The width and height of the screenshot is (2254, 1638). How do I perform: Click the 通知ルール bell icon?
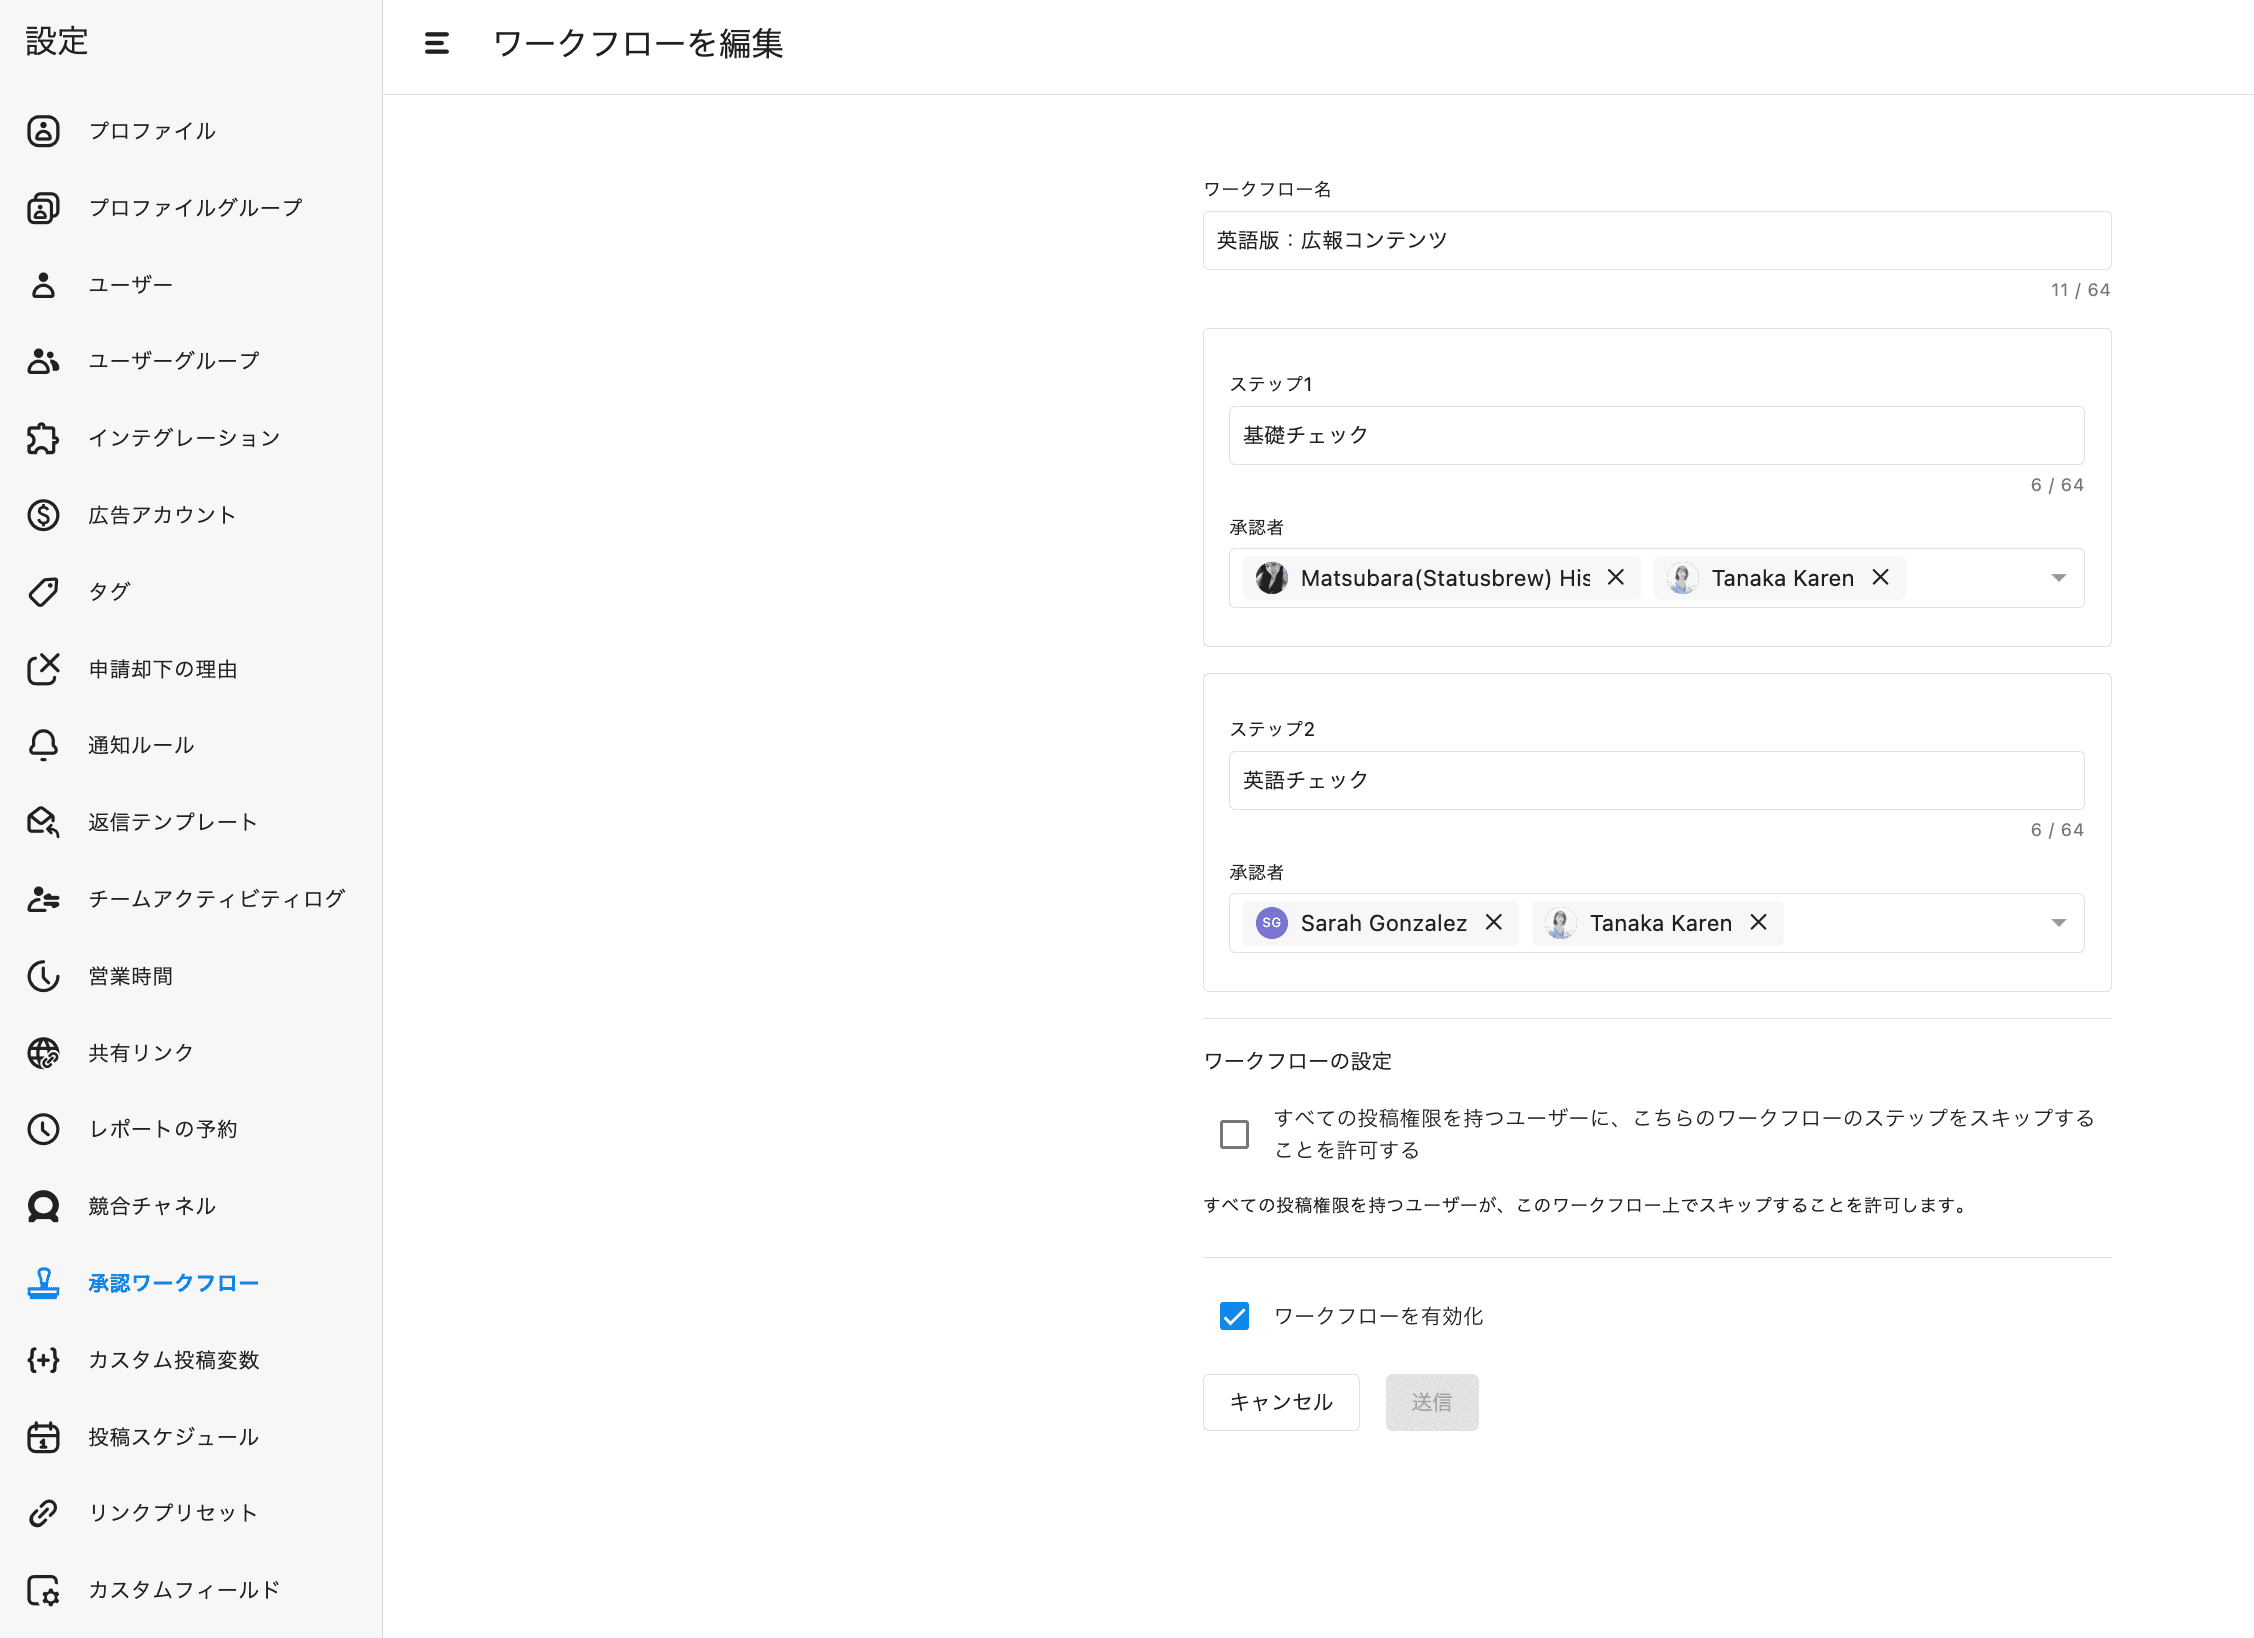(x=43, y=745)
